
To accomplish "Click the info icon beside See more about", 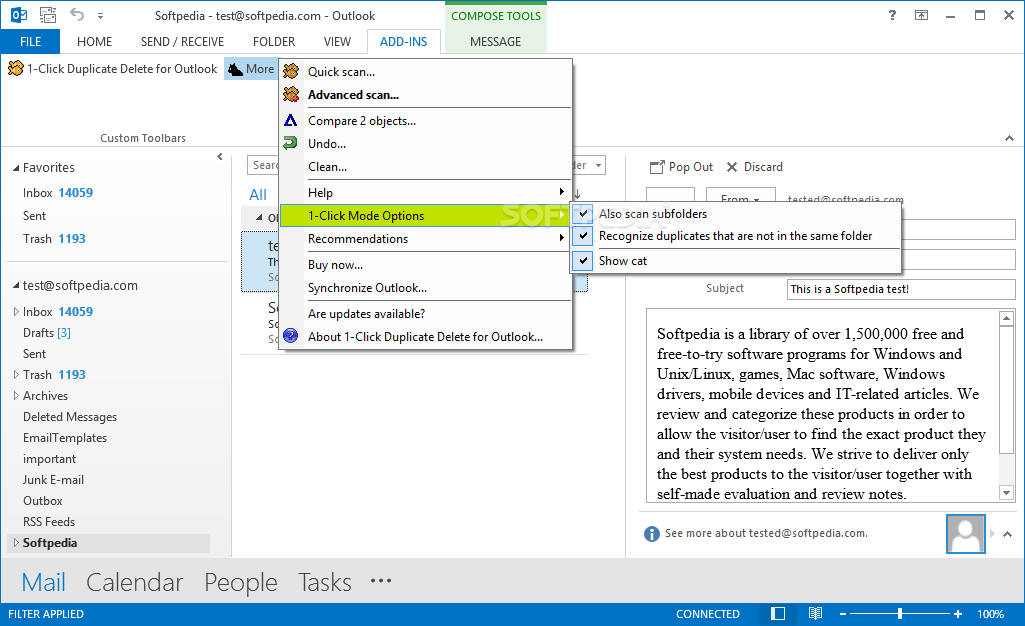I will 652,534.
